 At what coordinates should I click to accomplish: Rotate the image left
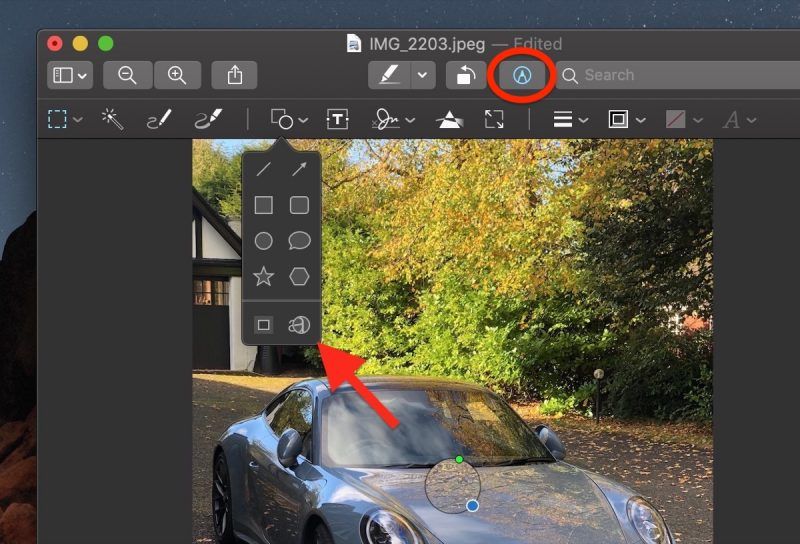pyautogui.click(x=466, y=75)
